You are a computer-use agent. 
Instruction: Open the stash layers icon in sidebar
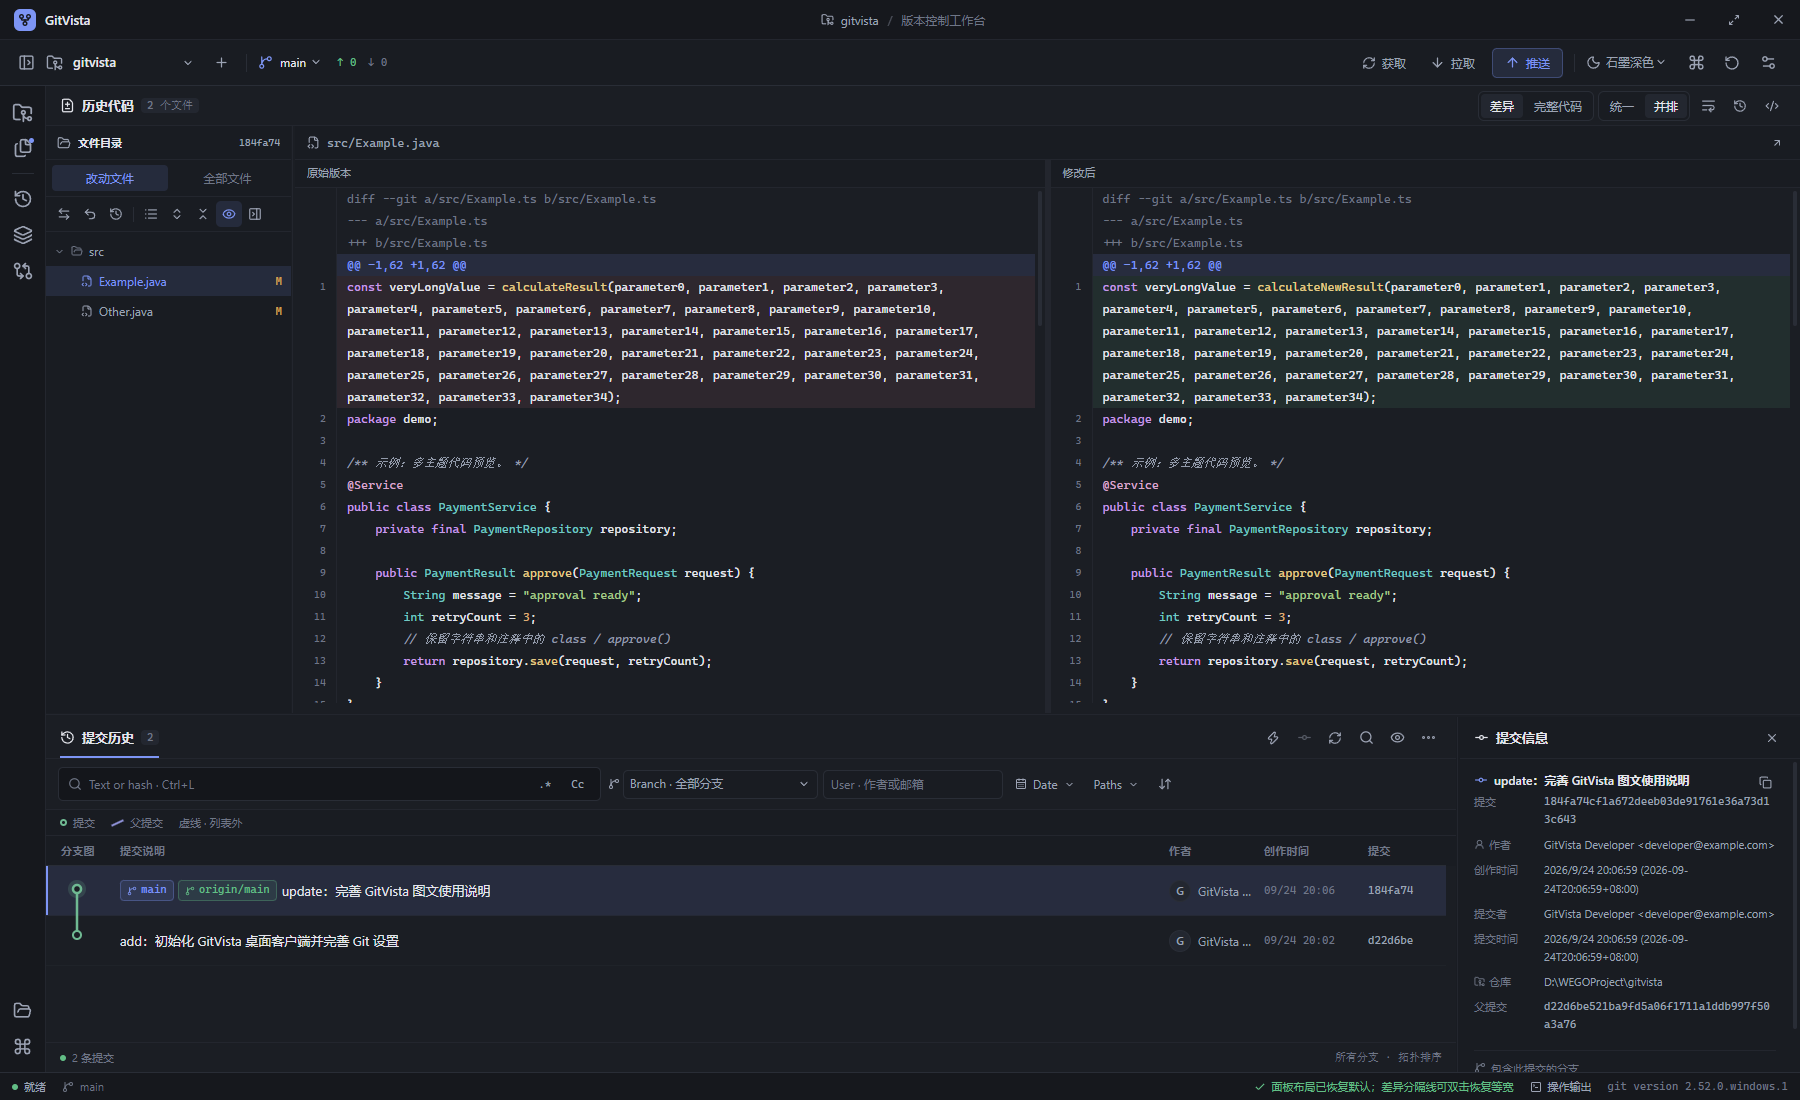[22, 235]
